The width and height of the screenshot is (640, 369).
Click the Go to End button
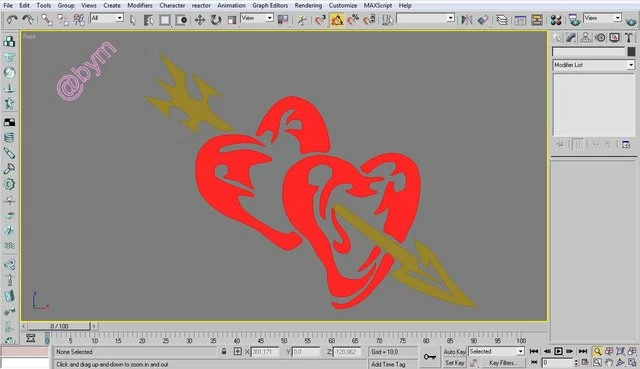pos(582,351)
